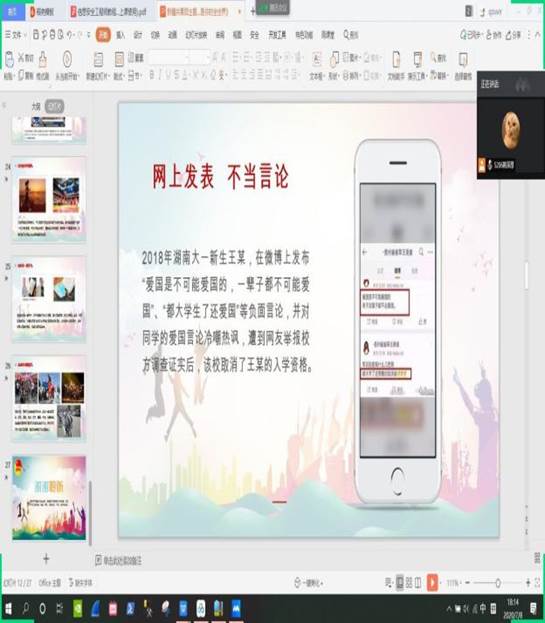Switch to the Design ribbon tab
This screenshot has height=623, width=545.
(137, 35)
